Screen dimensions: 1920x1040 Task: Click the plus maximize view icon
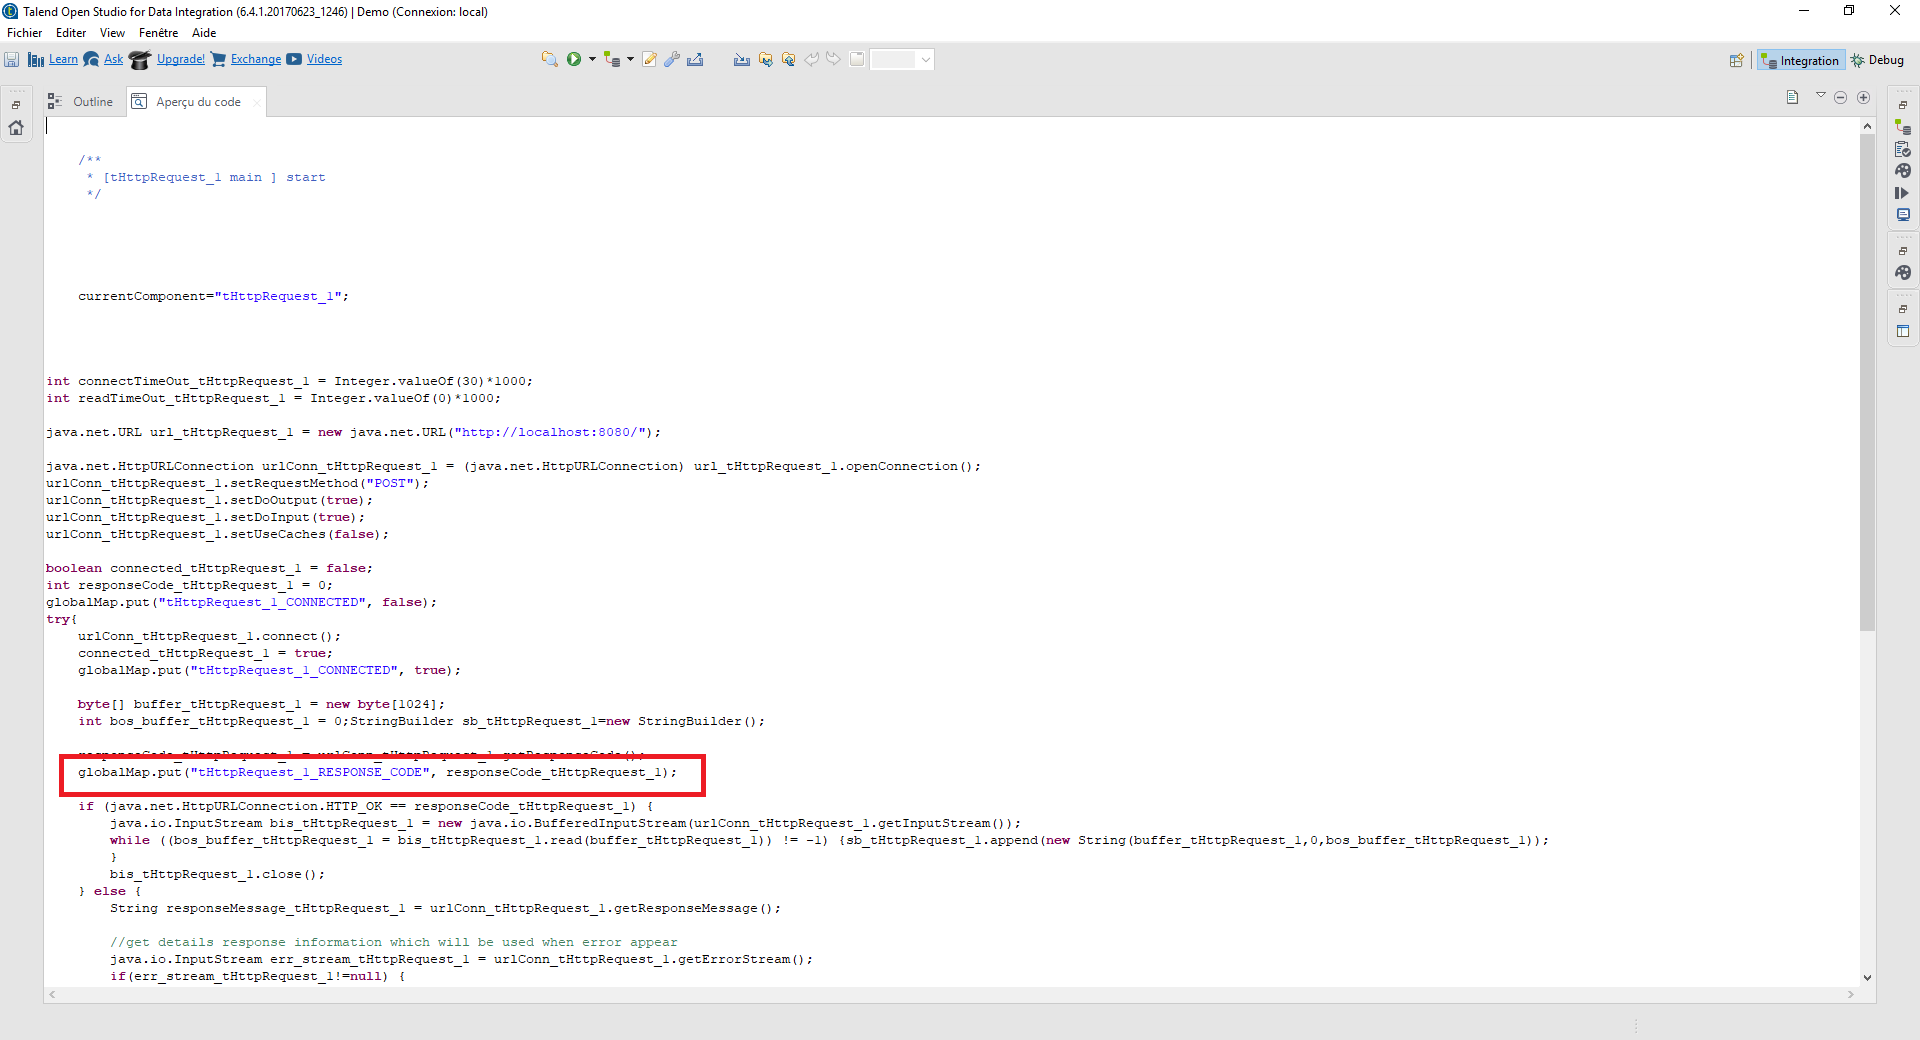(1863, 97)
